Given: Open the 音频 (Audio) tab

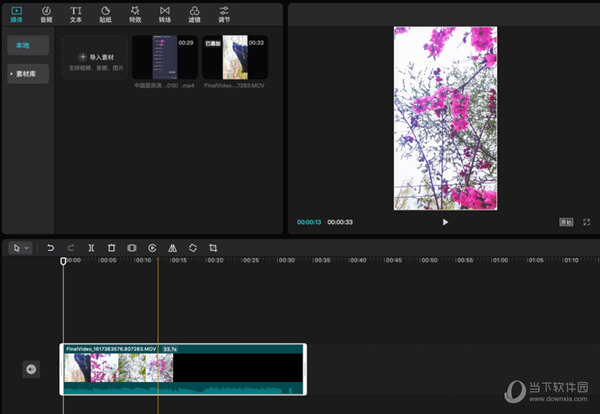Looking at the screenshot, I should [46, 13].
